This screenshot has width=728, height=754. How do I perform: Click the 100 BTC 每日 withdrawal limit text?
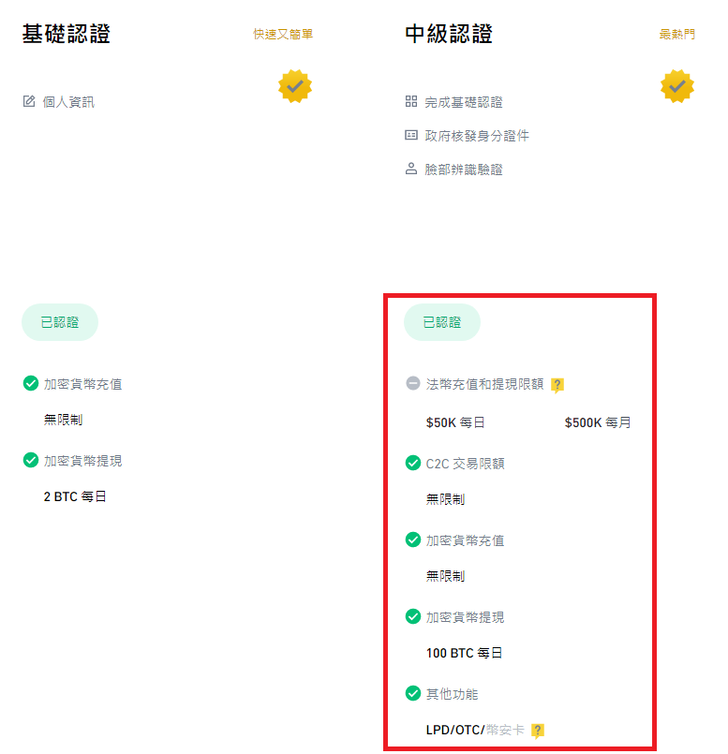tap(464, 653)
